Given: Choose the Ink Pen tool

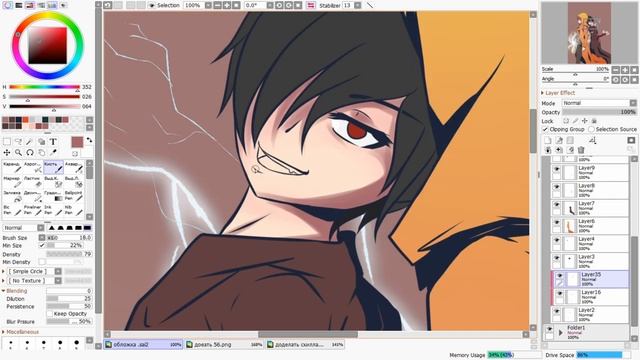Looking at the screenshot, I should [x=53, y=210].
